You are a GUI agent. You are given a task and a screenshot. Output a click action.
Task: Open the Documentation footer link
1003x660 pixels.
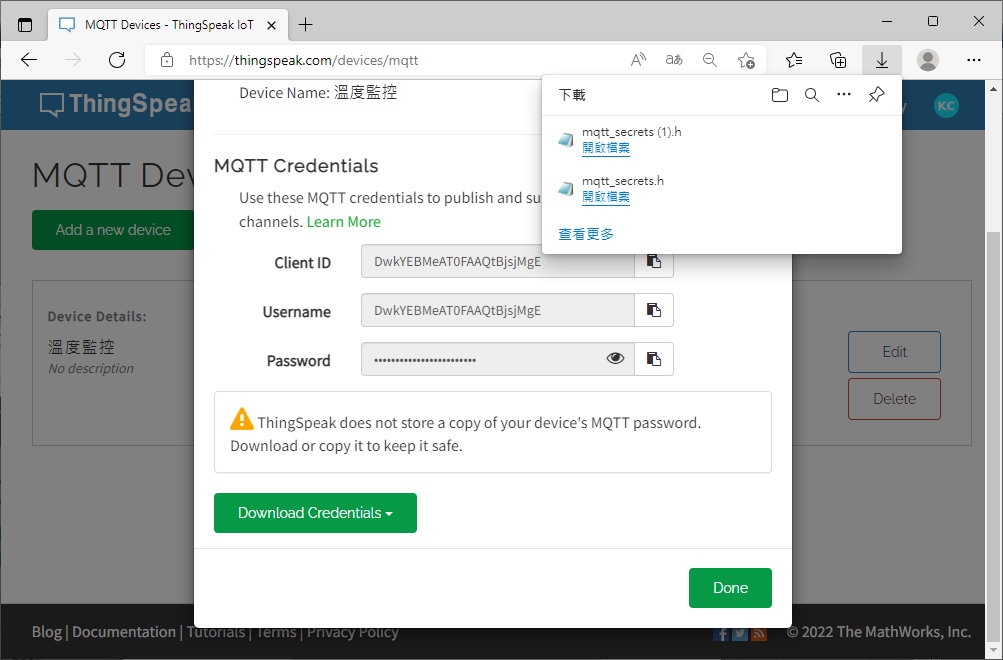click(x=123, y=632)
